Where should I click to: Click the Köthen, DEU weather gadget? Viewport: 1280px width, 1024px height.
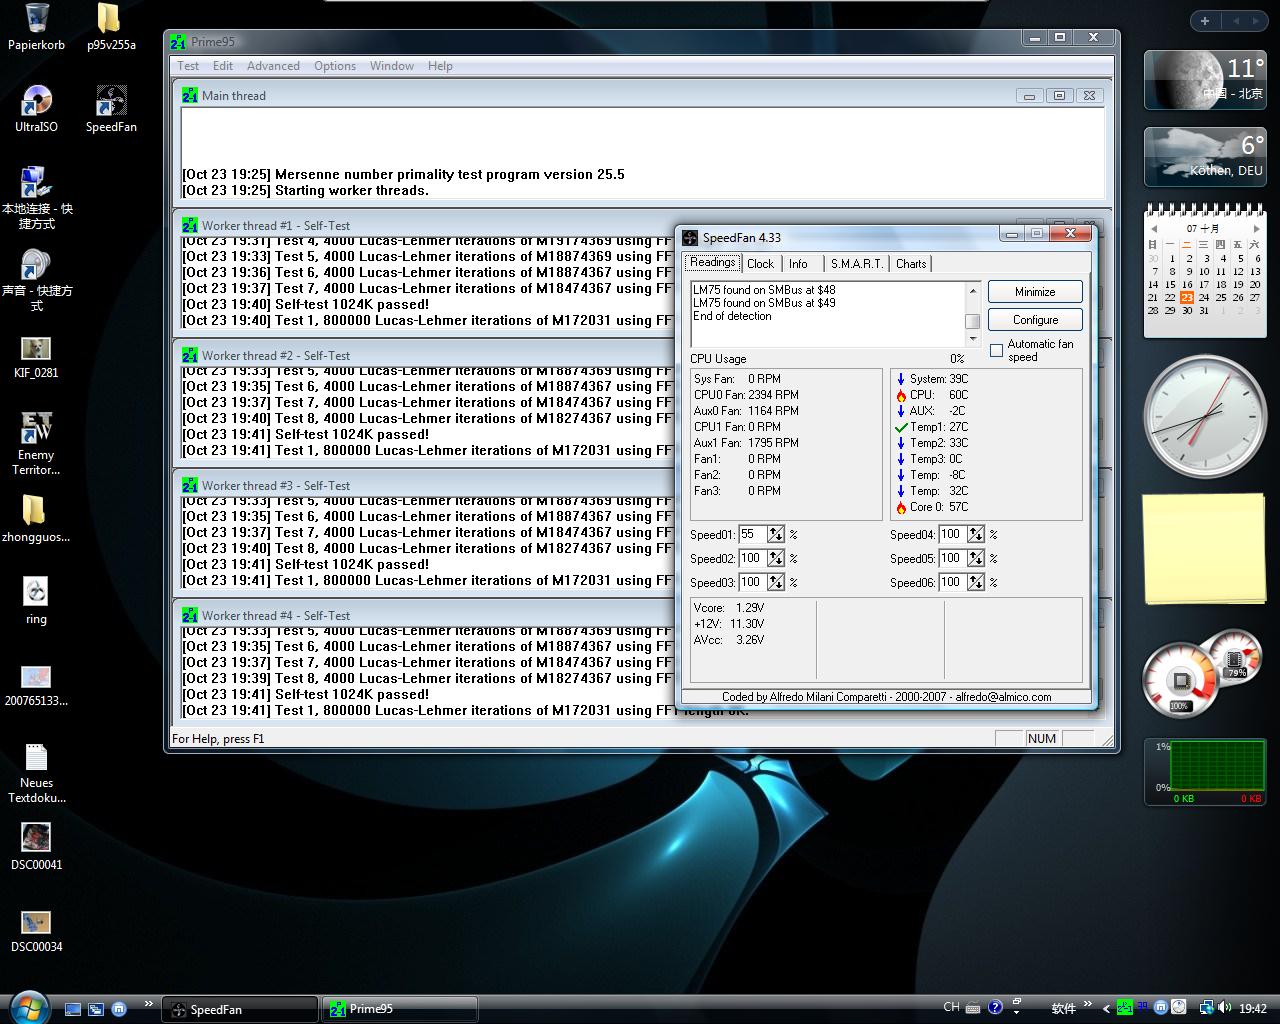tap(1205, 156)
